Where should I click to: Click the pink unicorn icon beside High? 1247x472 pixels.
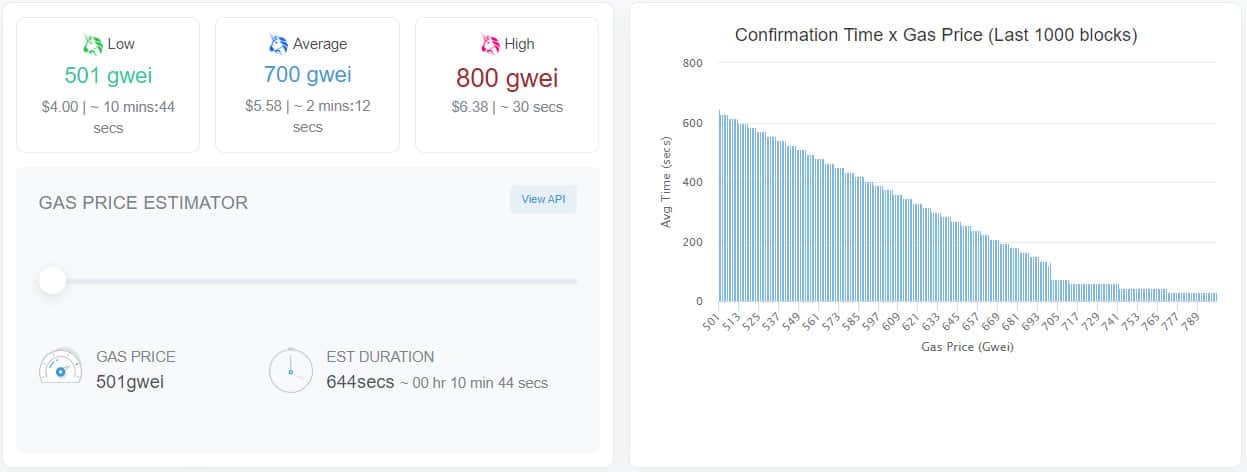490,44
